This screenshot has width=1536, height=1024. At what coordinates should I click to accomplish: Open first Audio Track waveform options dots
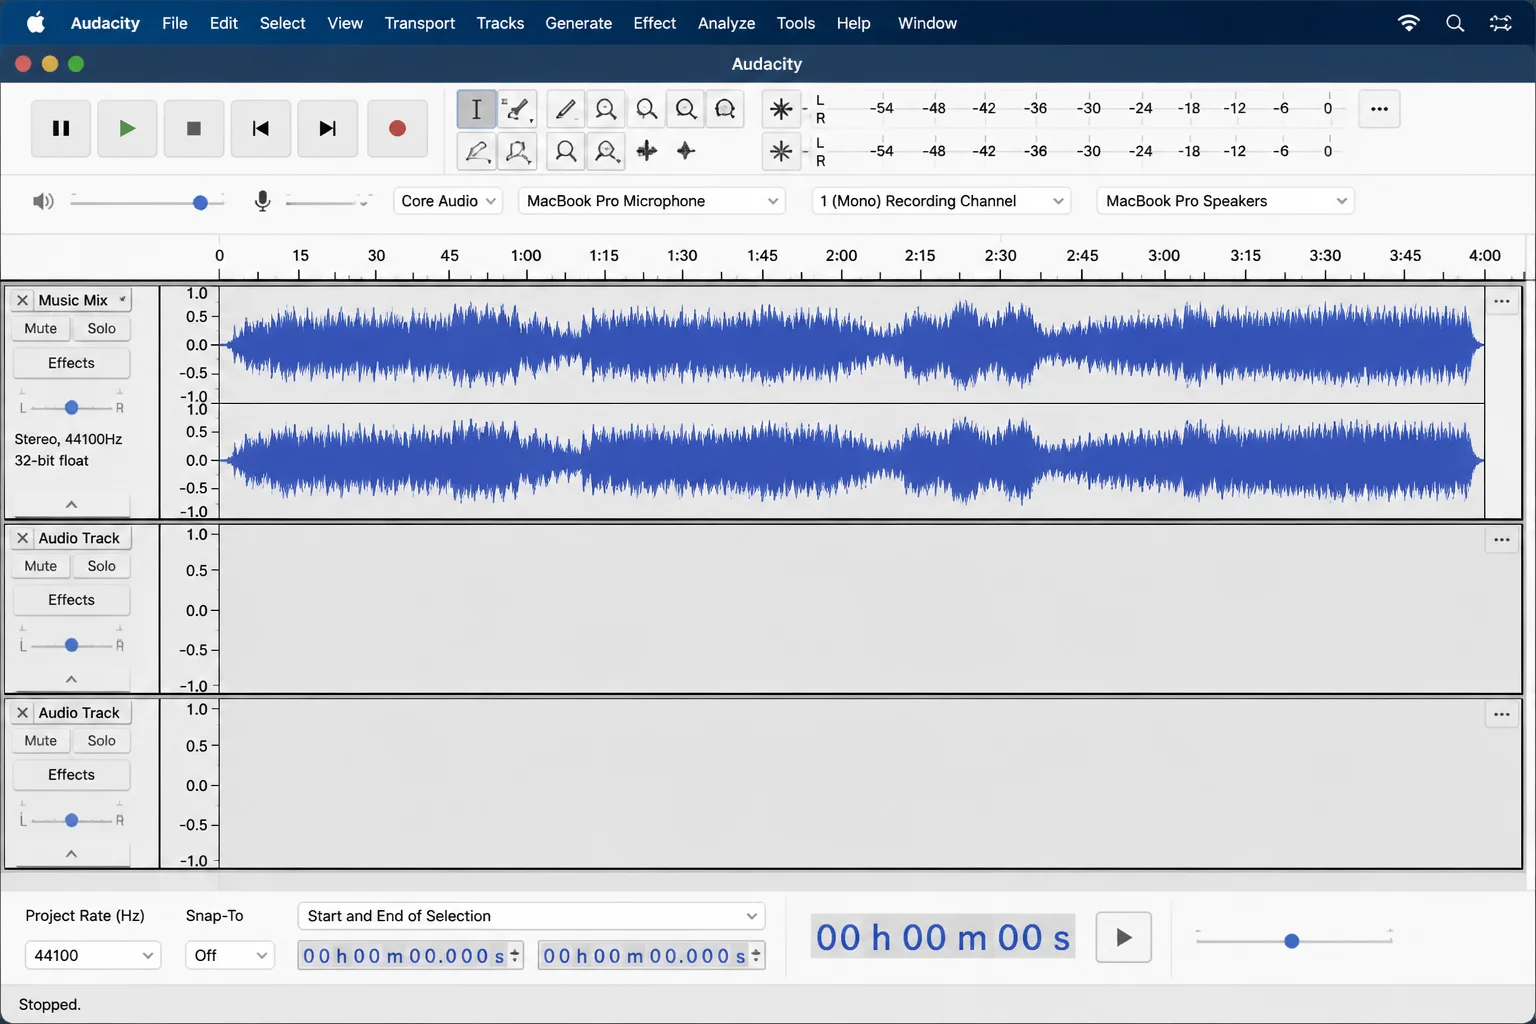(1502, 540)
